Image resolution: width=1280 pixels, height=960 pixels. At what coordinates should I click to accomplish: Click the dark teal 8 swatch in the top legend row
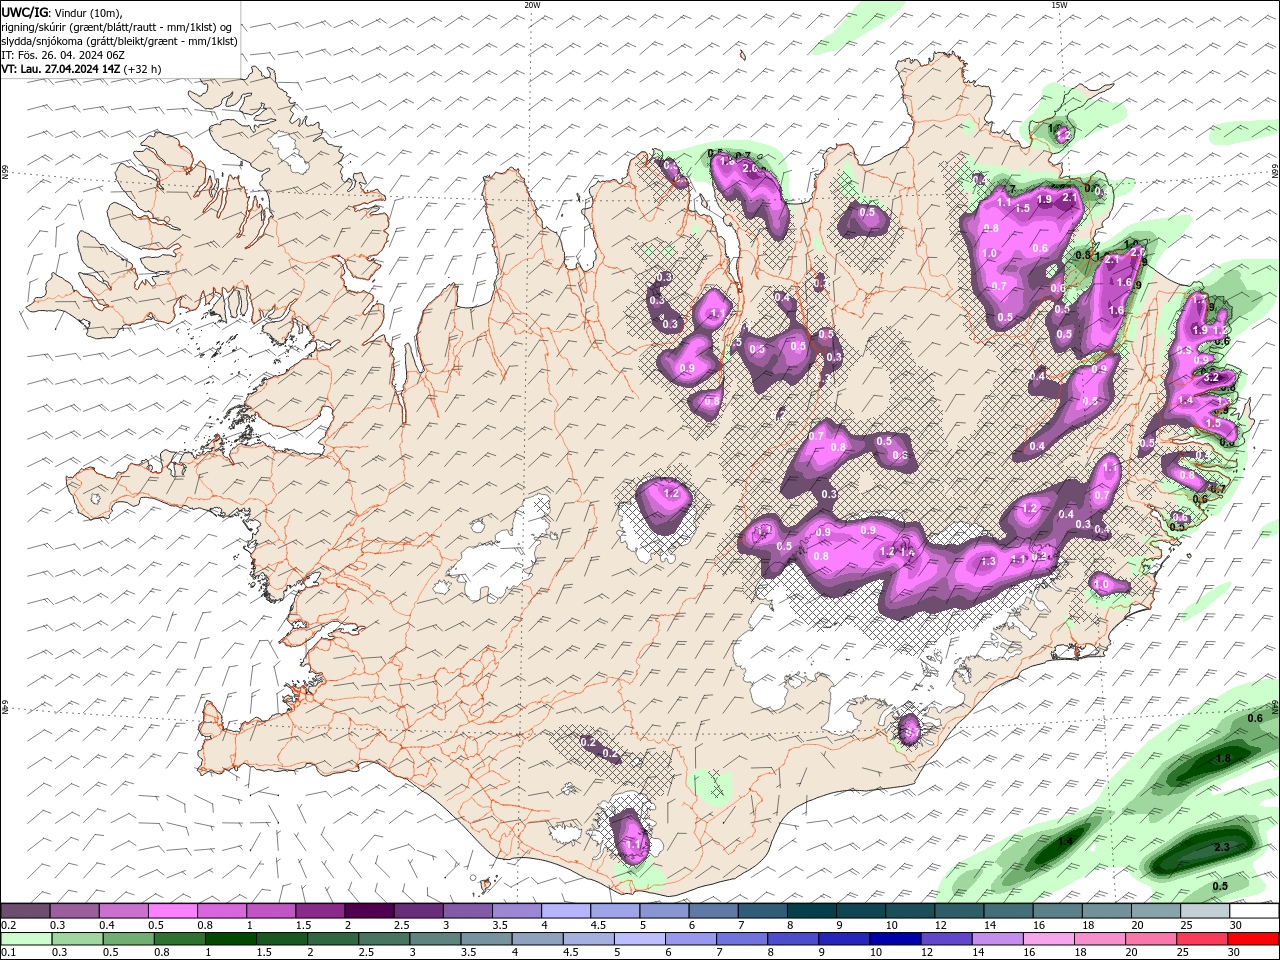[x=810, y=911]
